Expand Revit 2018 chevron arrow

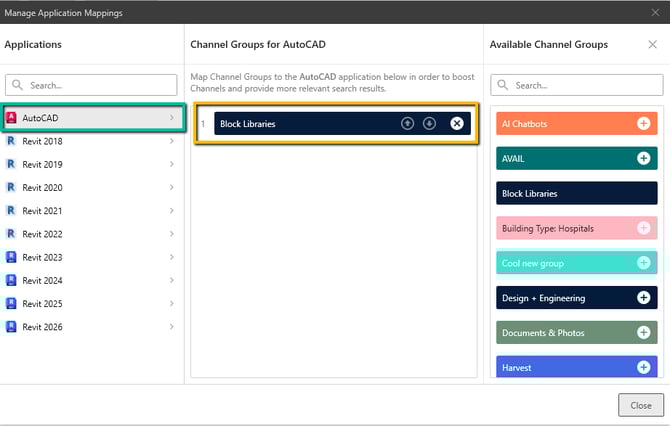coord(172,142)
